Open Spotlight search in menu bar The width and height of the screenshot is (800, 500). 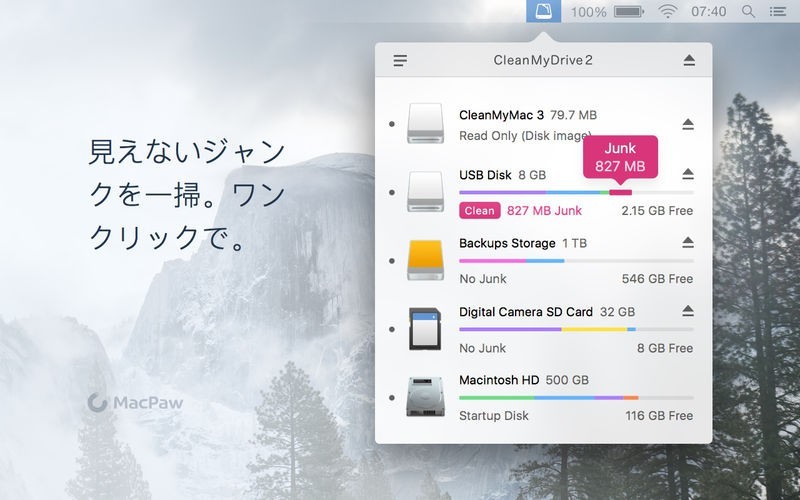[748, 11]
